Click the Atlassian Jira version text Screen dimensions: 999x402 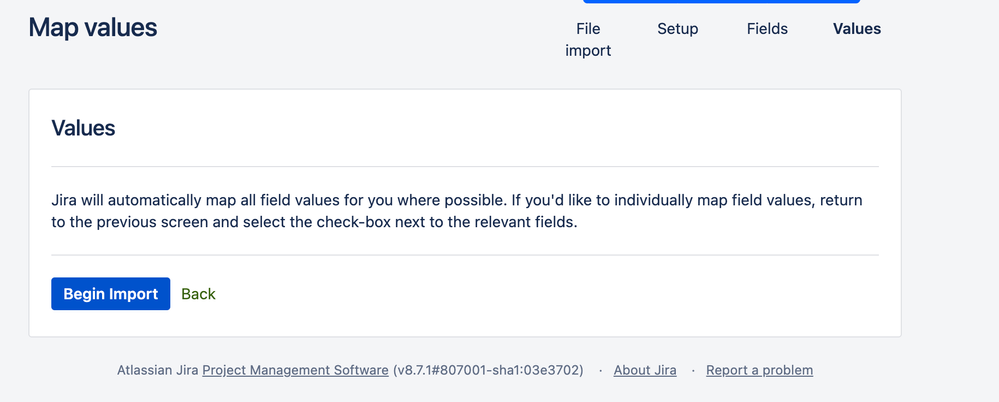pos(350,370)
